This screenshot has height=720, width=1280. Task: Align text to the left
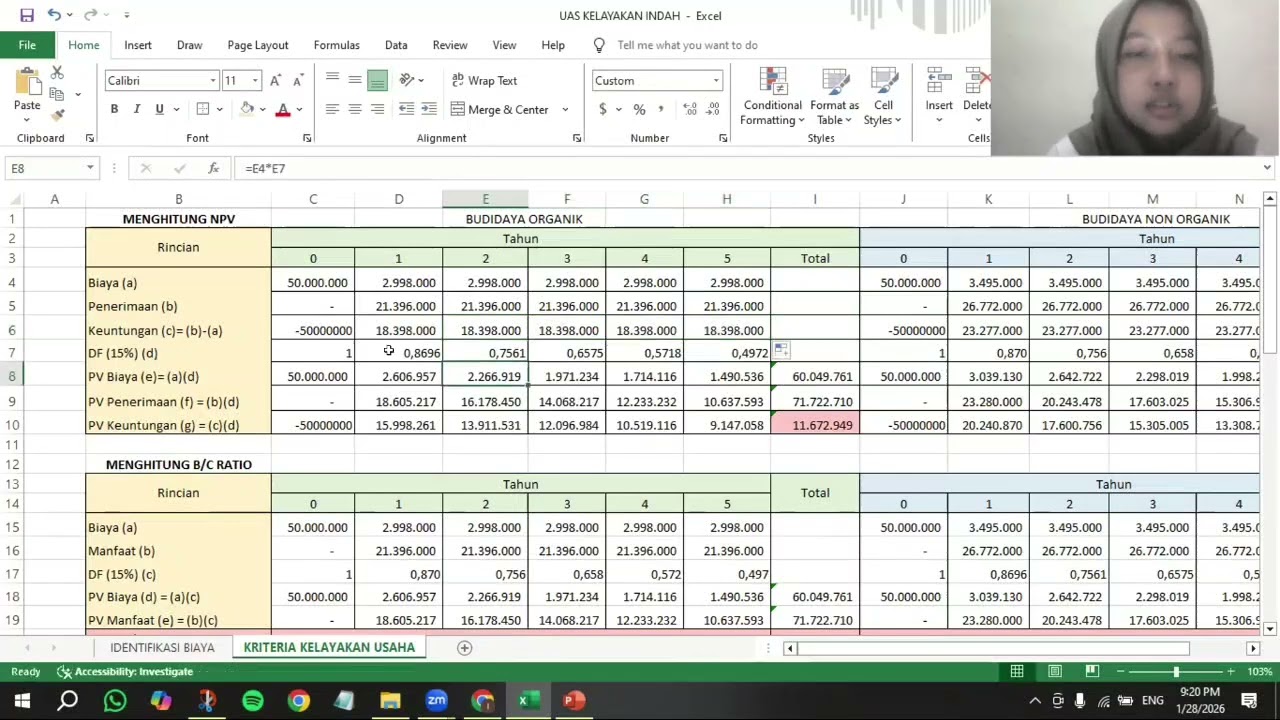(332, 109)
